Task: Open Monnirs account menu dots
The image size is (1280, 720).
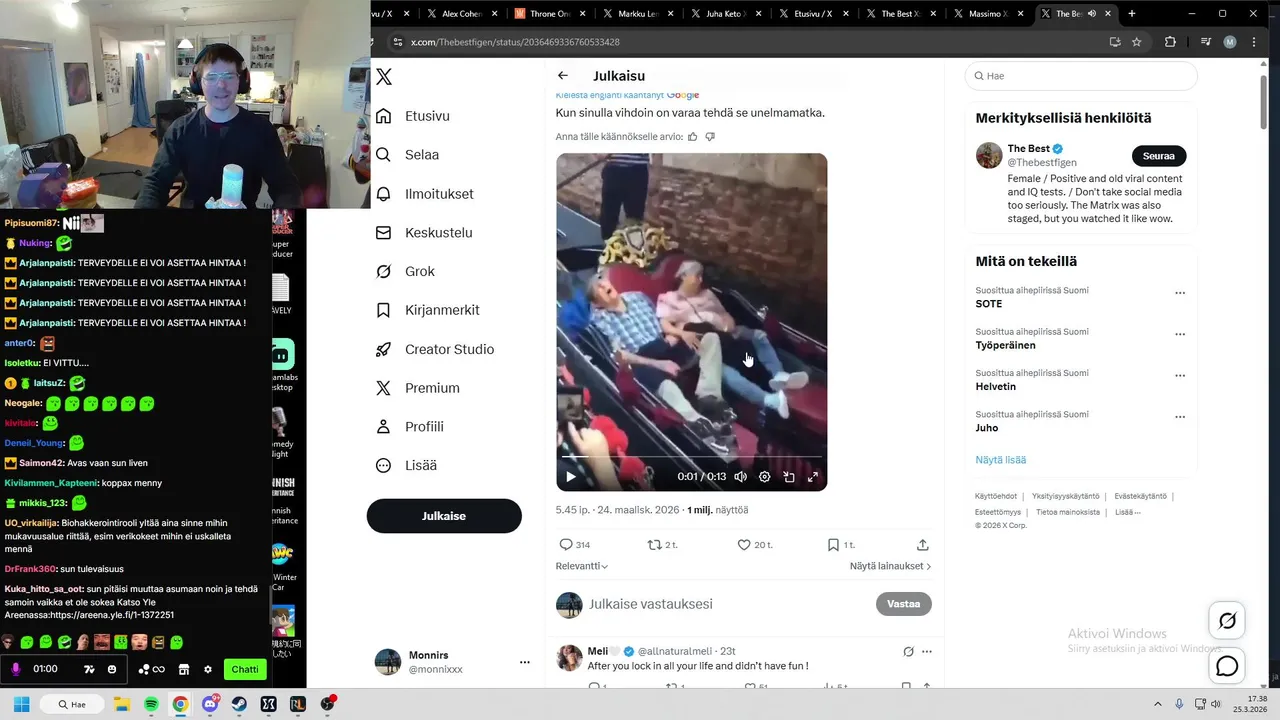Action: (x=524, y=662)
